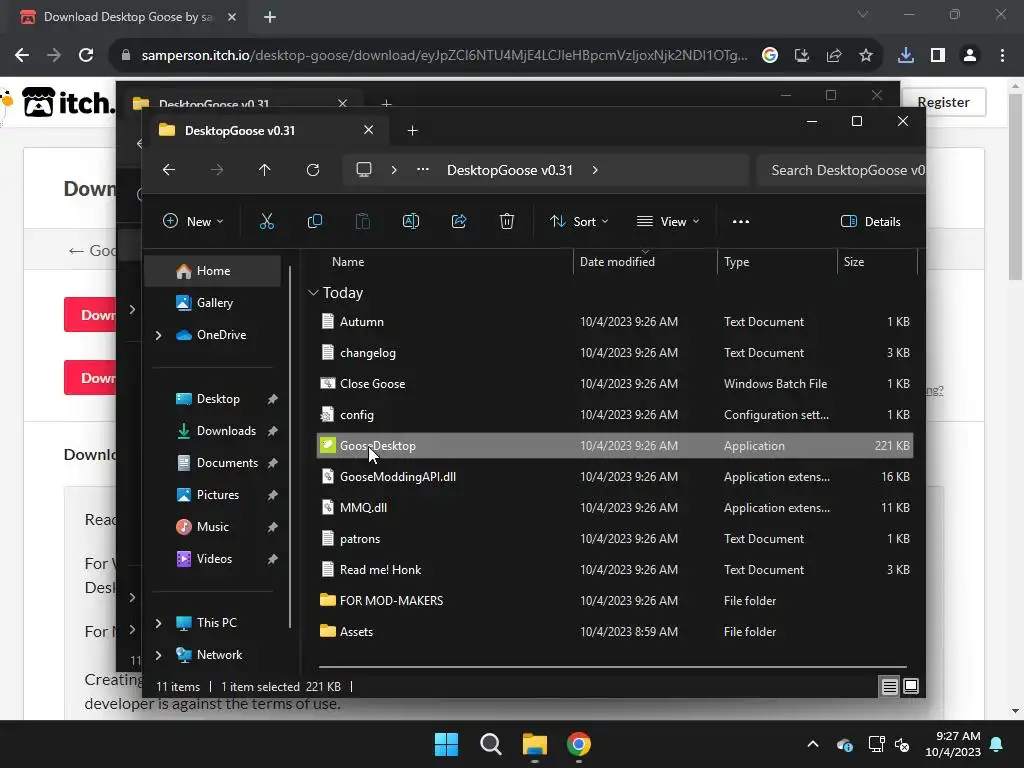
Task: Bookmark this page with the star icon
Action: [866, 56]
